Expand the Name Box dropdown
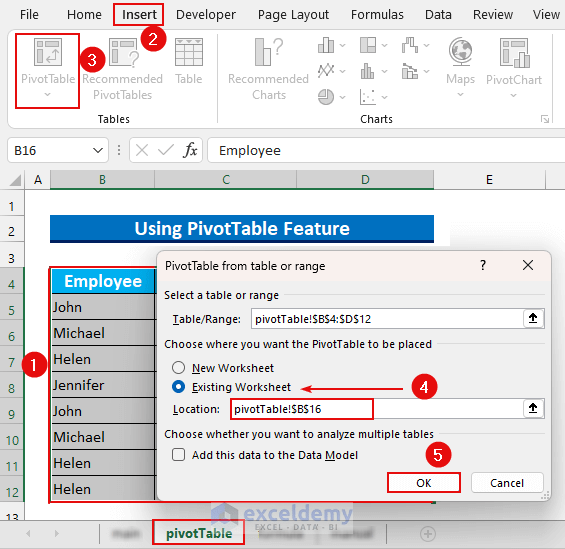Screen dimensions: 565x549 tap(98, 150)
